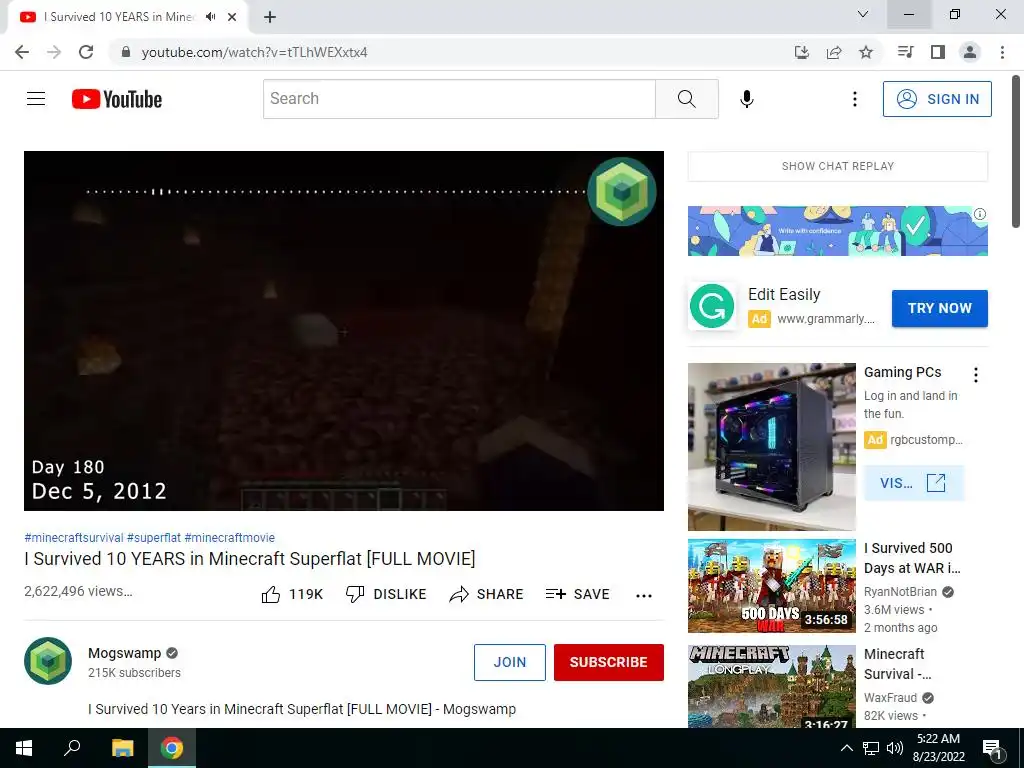1024x768 pixels.
Task: Click the Grammarly logo icon
Action: [x=712, y=306]
